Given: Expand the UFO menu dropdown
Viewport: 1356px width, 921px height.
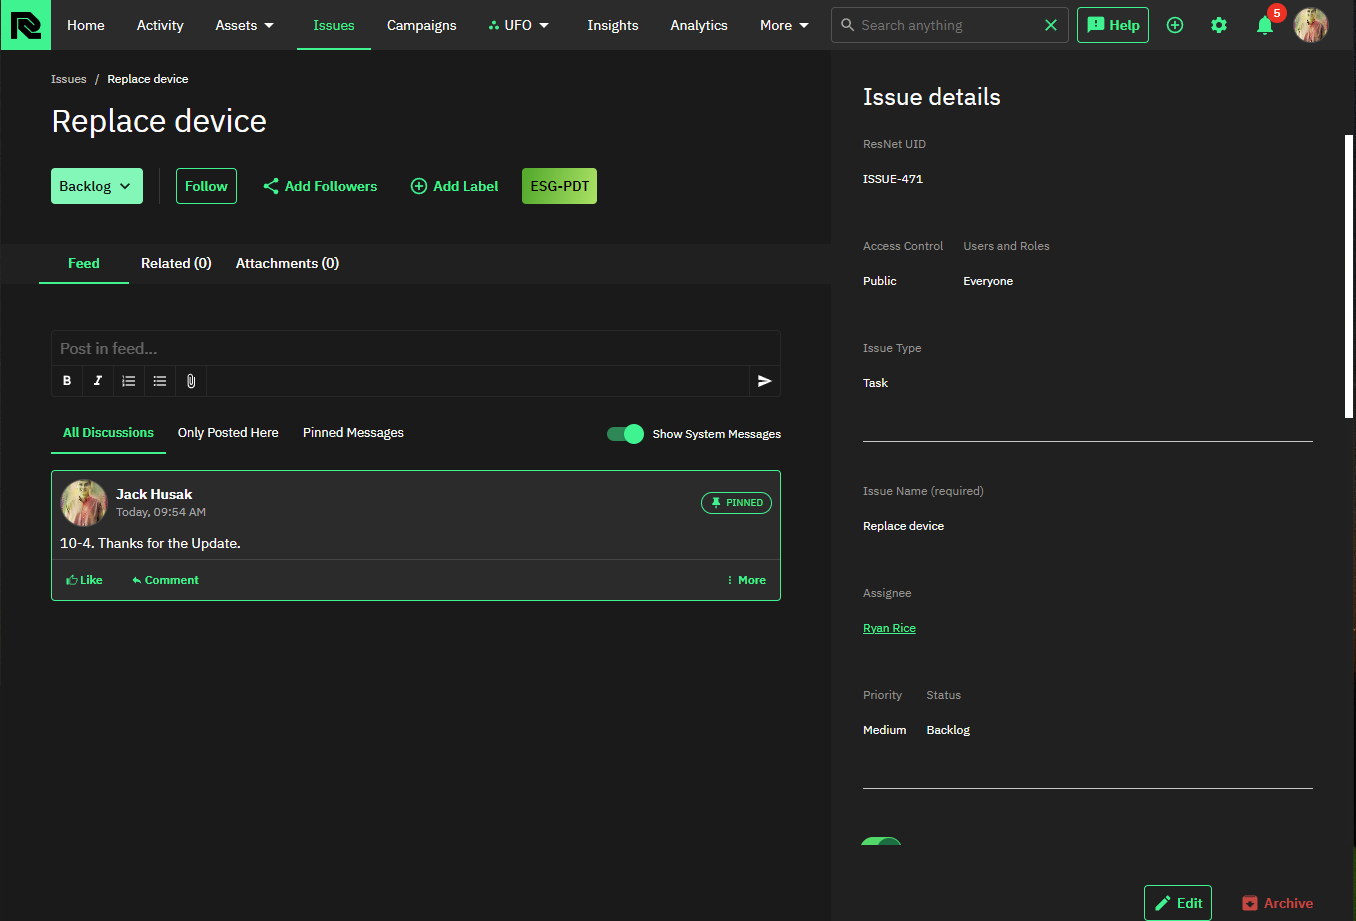Looking at the screenshot, I should tap(519, 25).
